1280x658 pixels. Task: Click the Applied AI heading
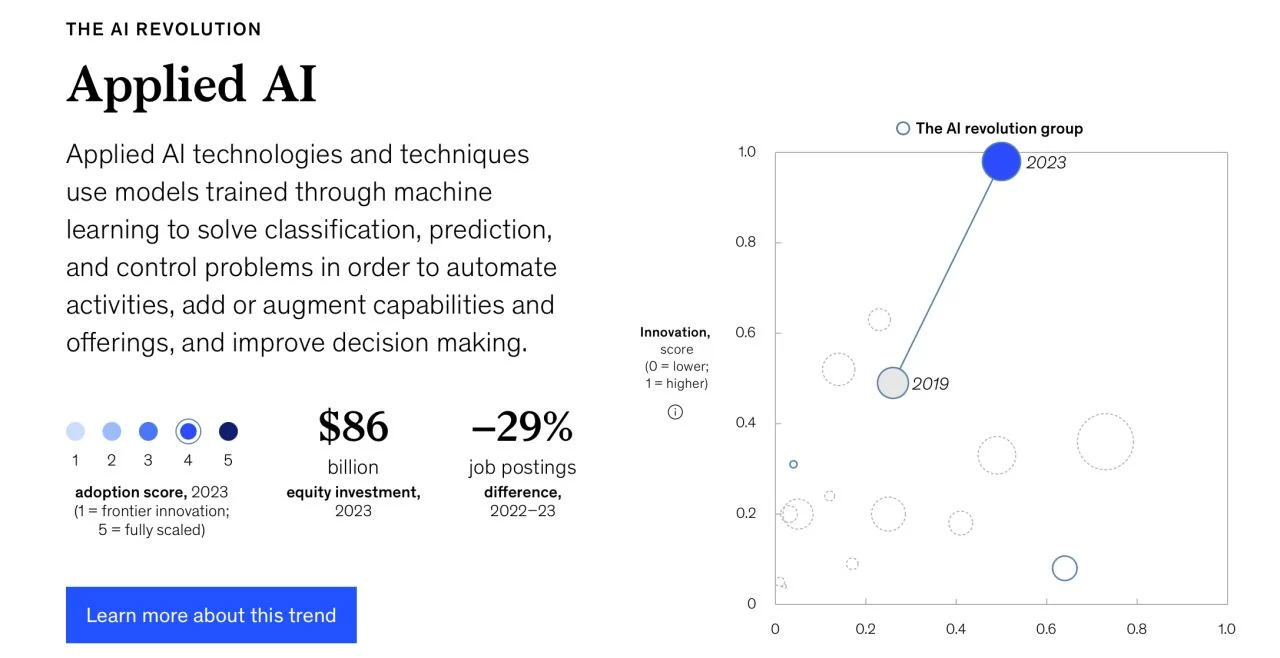[x=192, y=85]
